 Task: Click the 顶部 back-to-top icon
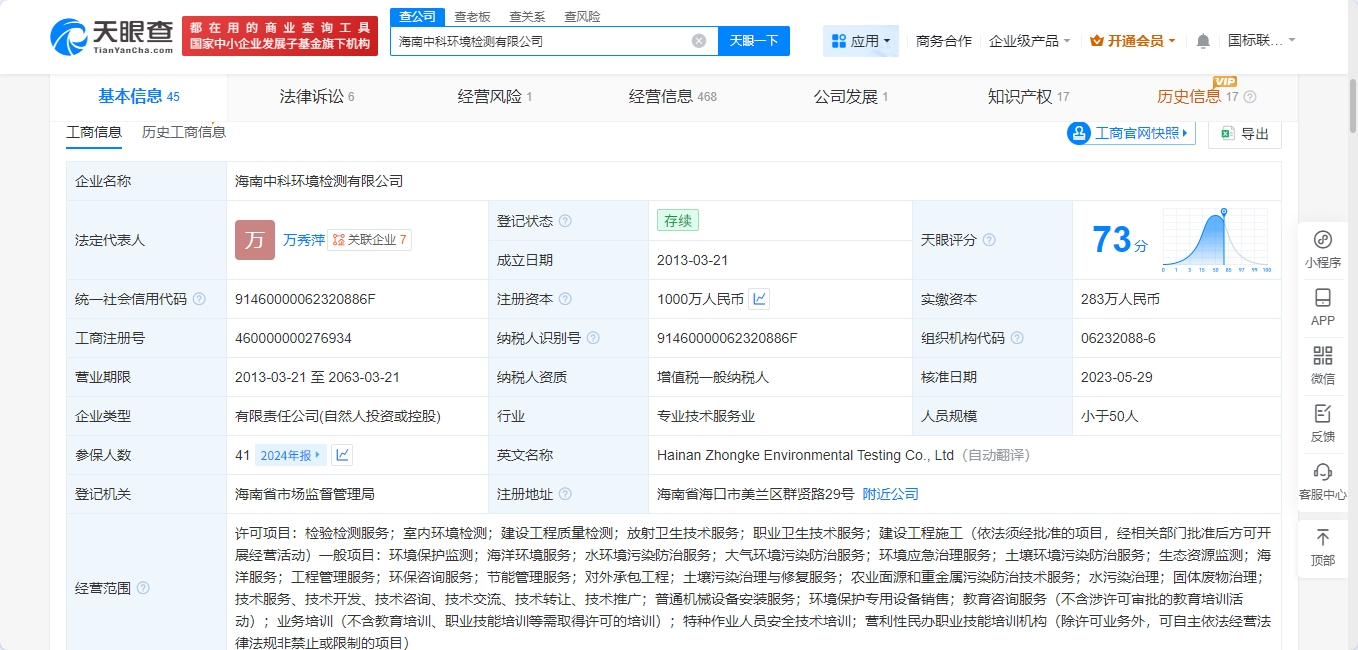1322,538
